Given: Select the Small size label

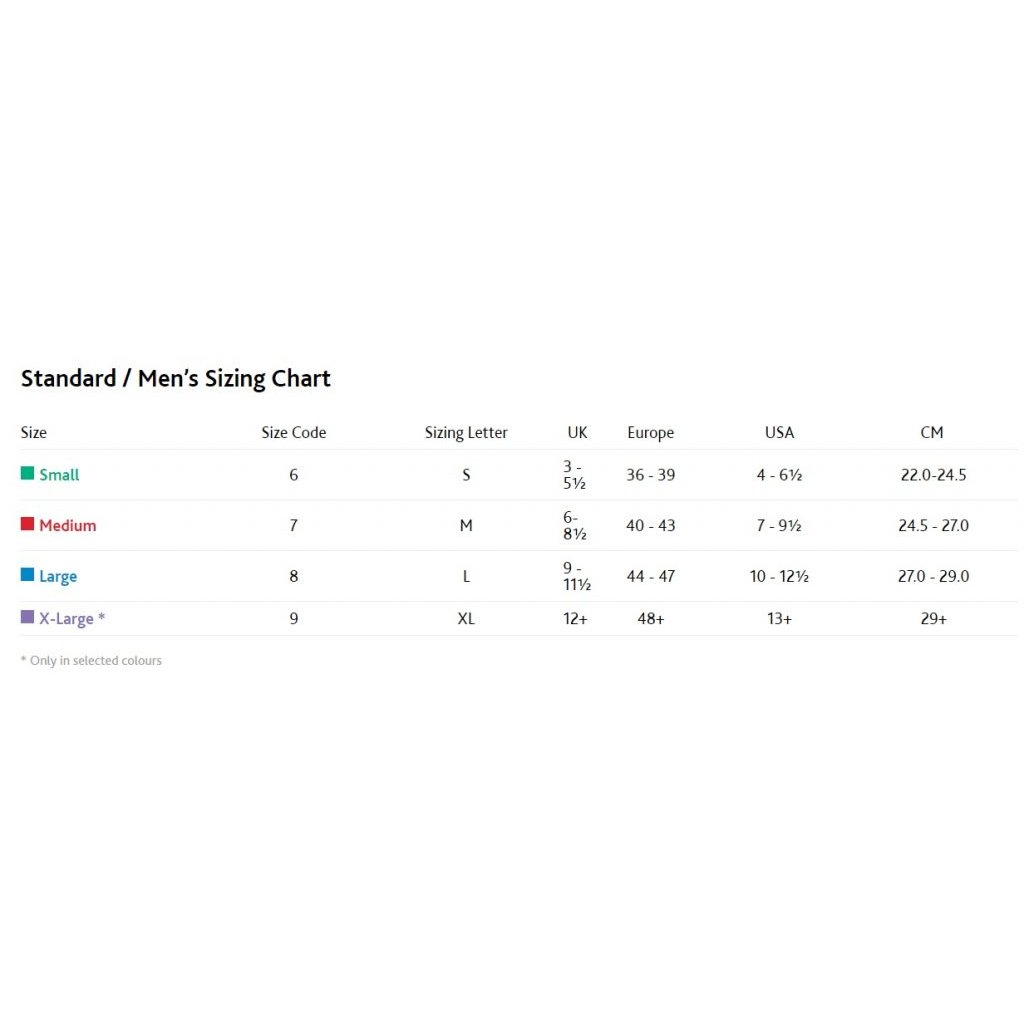Looking at the screenshot, I should (59, 475).
